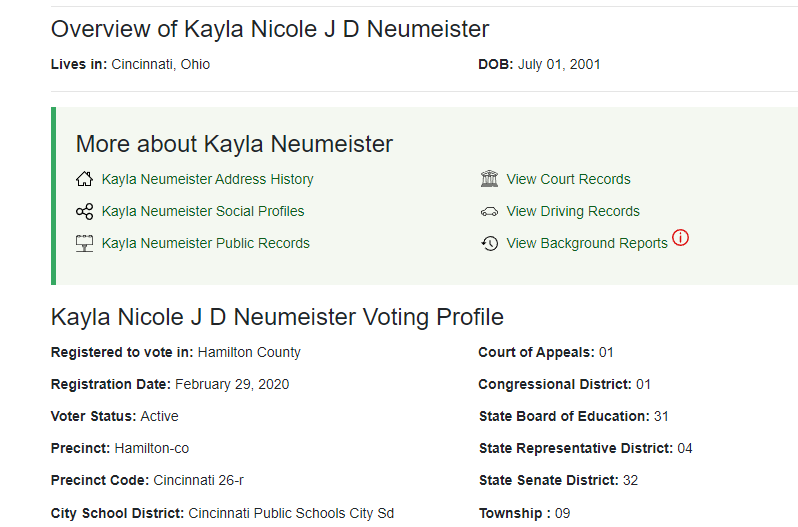Image resolution: width=798 pixels, height=527 pixels.
Task: Open Kayla Neumeister Social Profiles link
Action: coord(203,211)
